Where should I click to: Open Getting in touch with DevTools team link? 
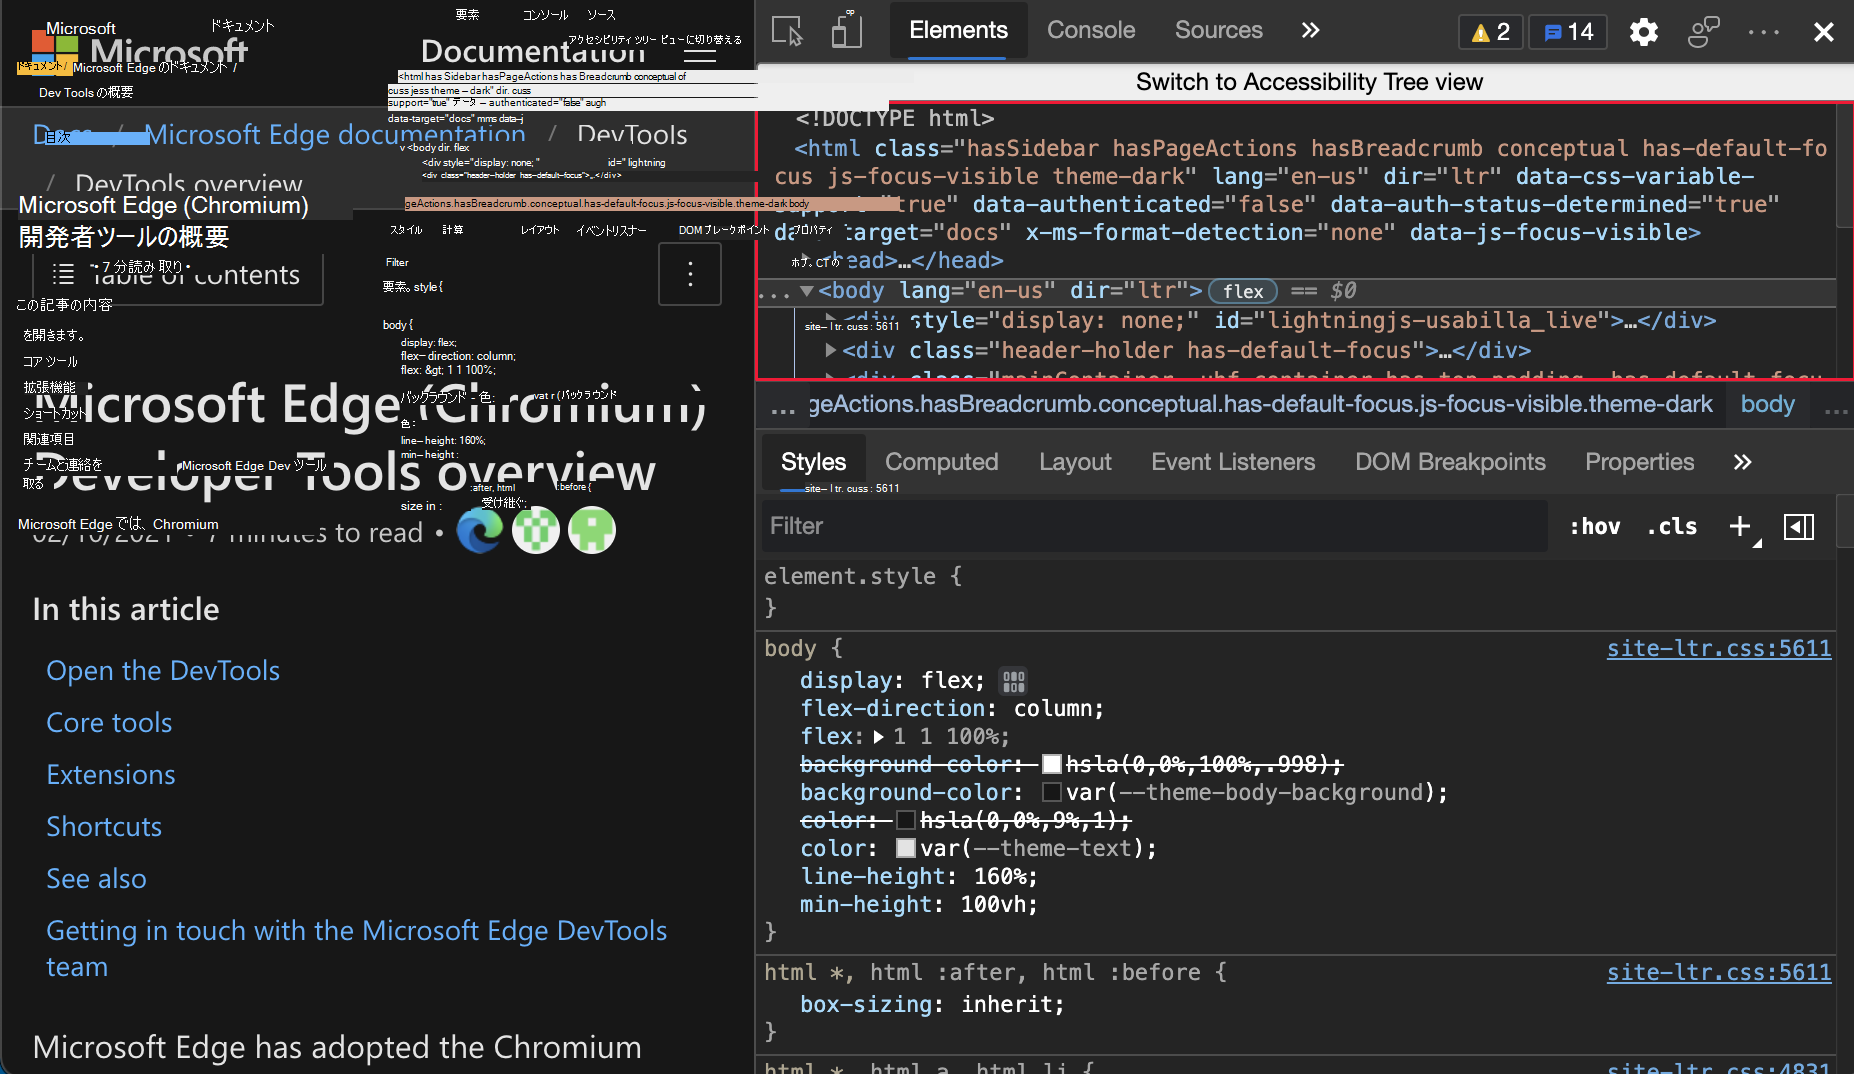coord(356,949)
